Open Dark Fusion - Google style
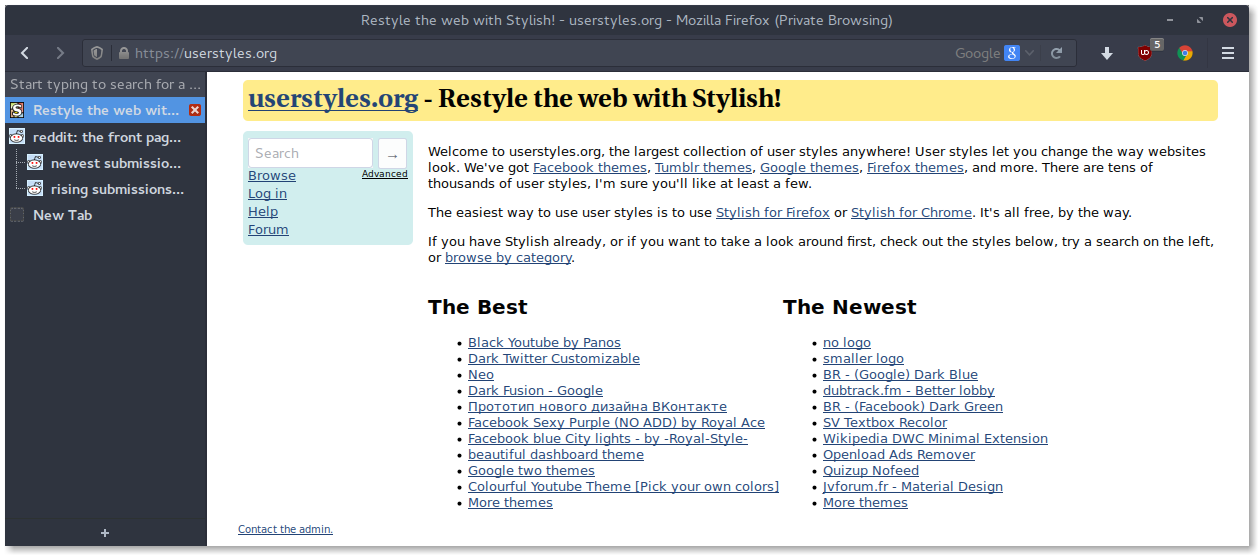 [535, 391]
